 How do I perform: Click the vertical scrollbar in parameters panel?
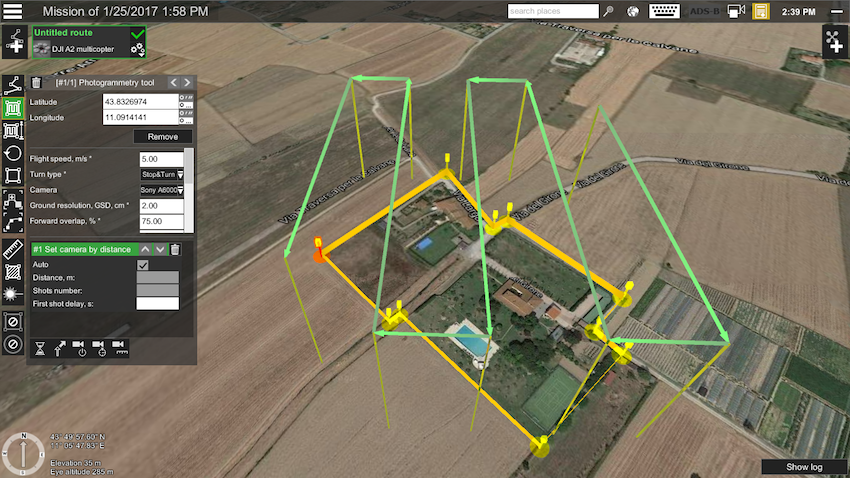click(x=189, y=190)
